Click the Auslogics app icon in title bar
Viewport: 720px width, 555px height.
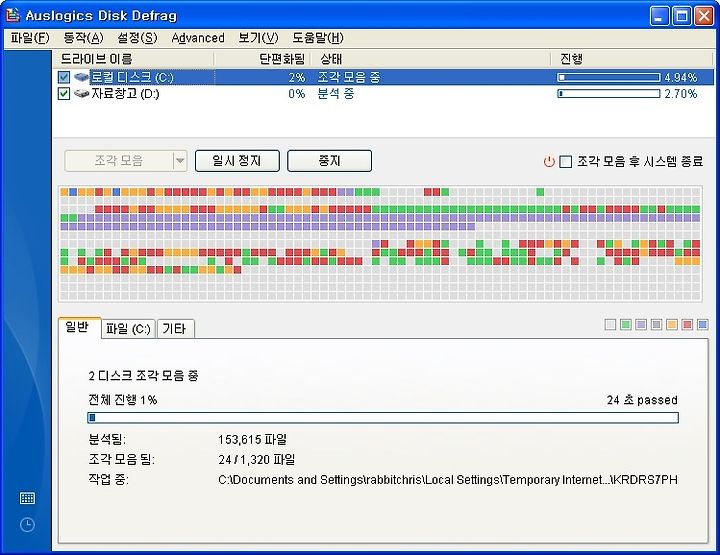(13, 15)
